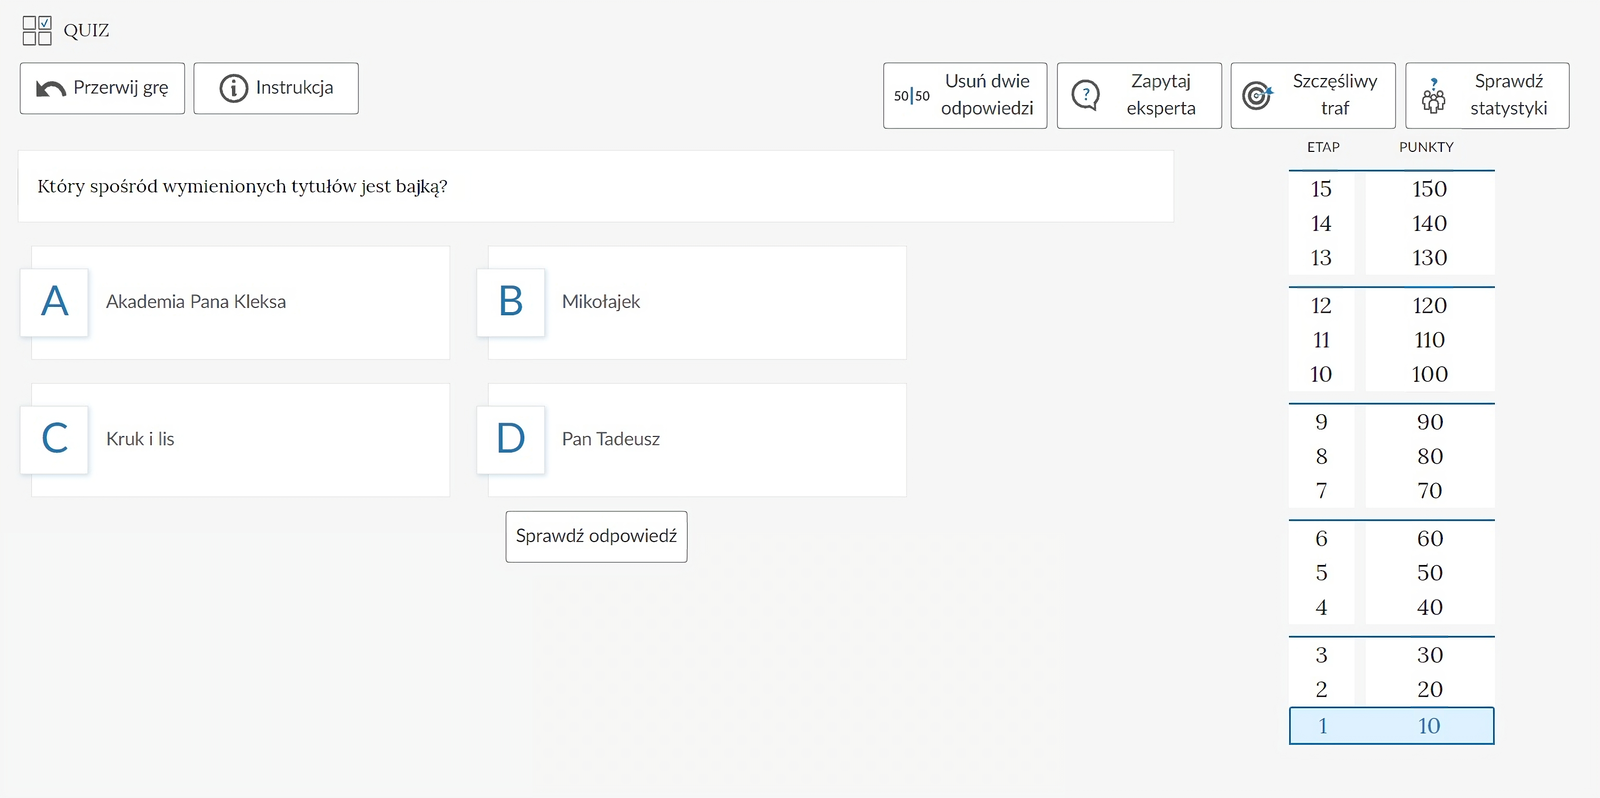Select answer letter C tile

[x=55, y=439]
